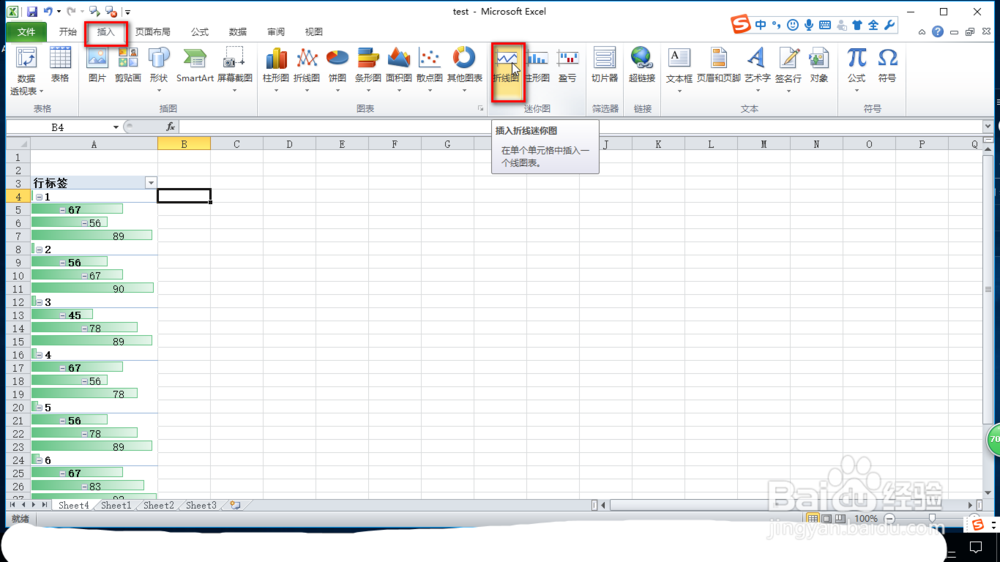Insert an Object (对象)
Screen dimensions: 1000x562
(x=819, y=65)
